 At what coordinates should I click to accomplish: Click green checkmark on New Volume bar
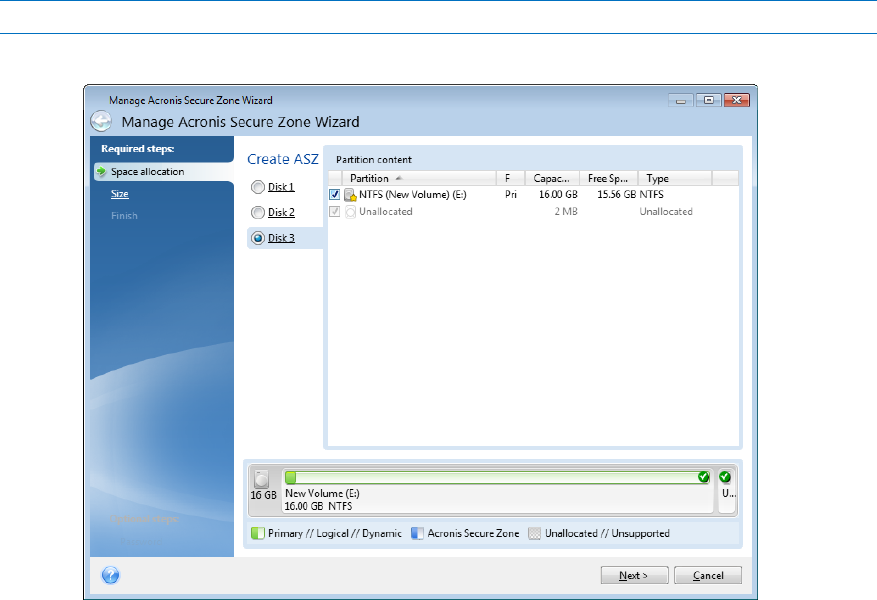tap(704, 477)
